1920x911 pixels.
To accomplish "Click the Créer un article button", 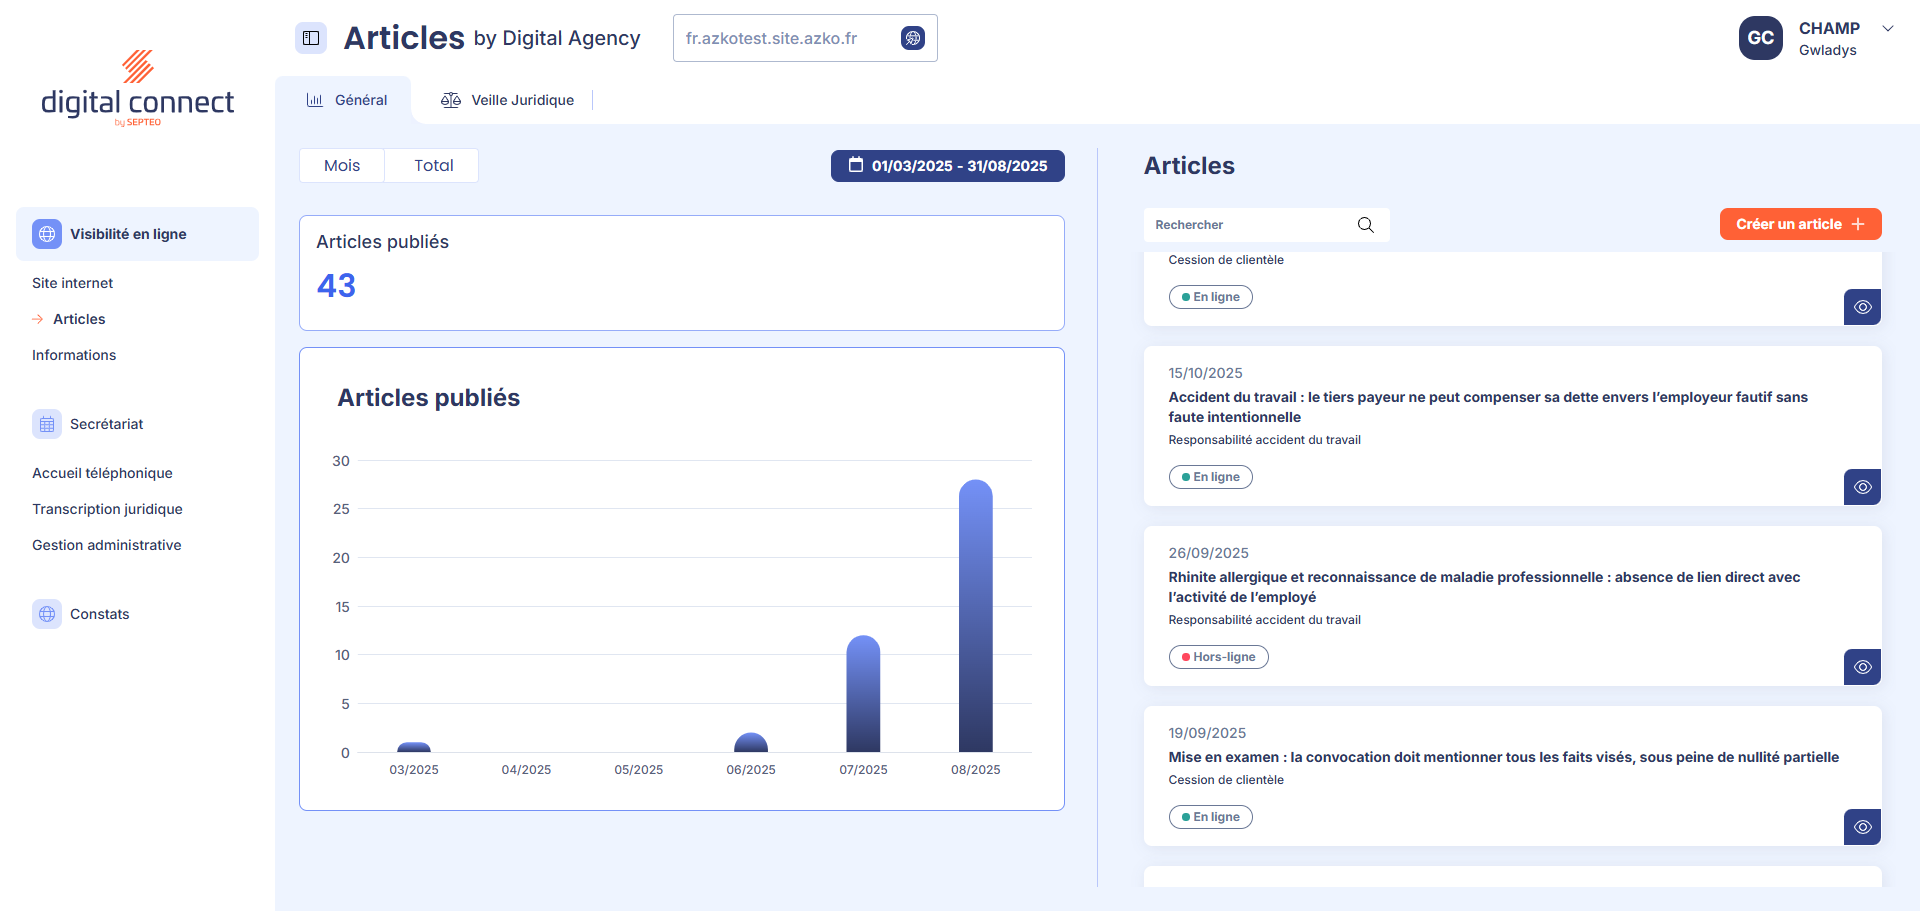I will coord(1800,224).
